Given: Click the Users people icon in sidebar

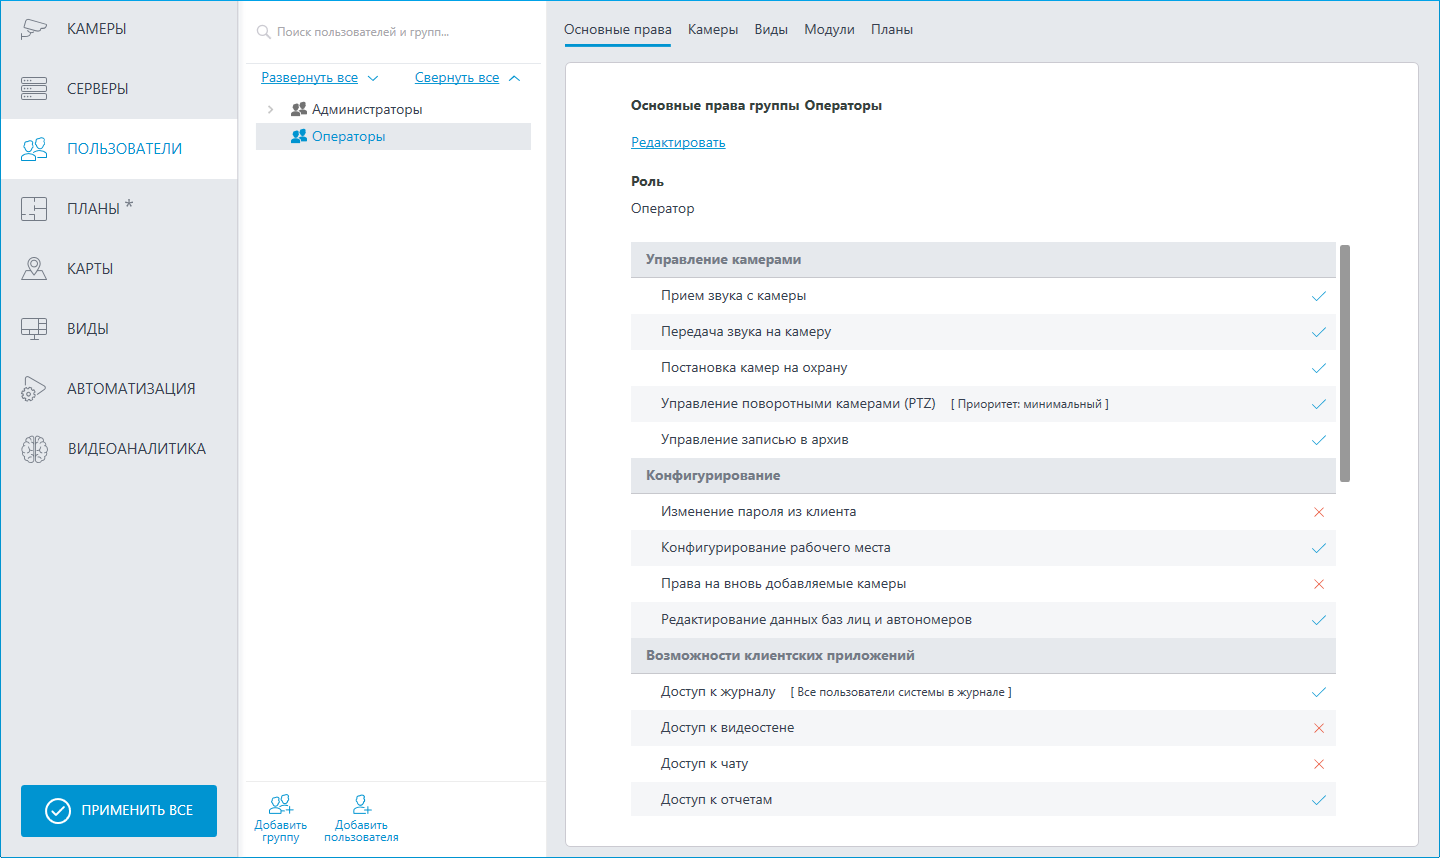Looking at the screenshot, I should coord(34,149).
